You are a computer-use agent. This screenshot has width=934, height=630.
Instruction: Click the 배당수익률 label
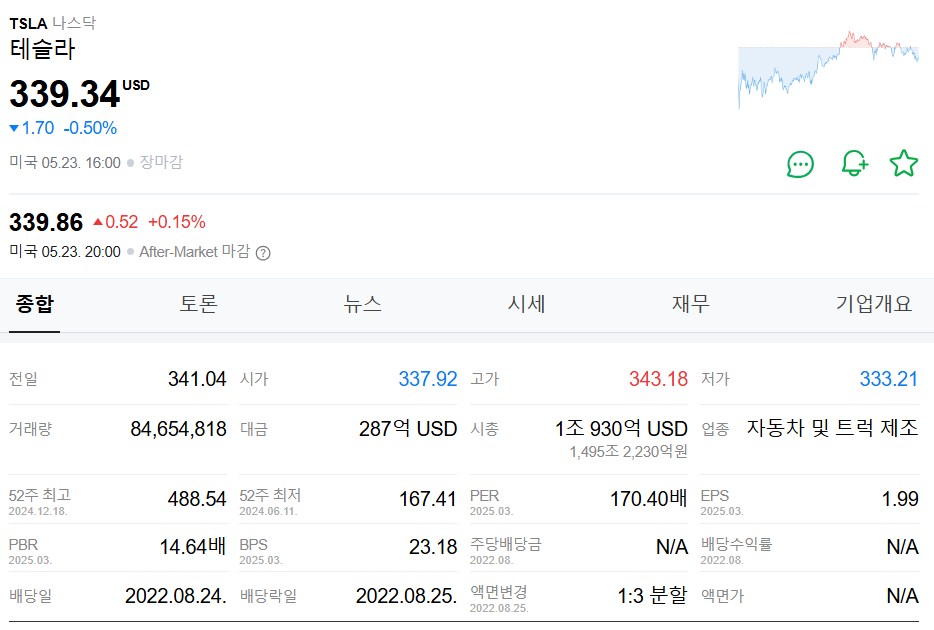click(x=736, y=544)
